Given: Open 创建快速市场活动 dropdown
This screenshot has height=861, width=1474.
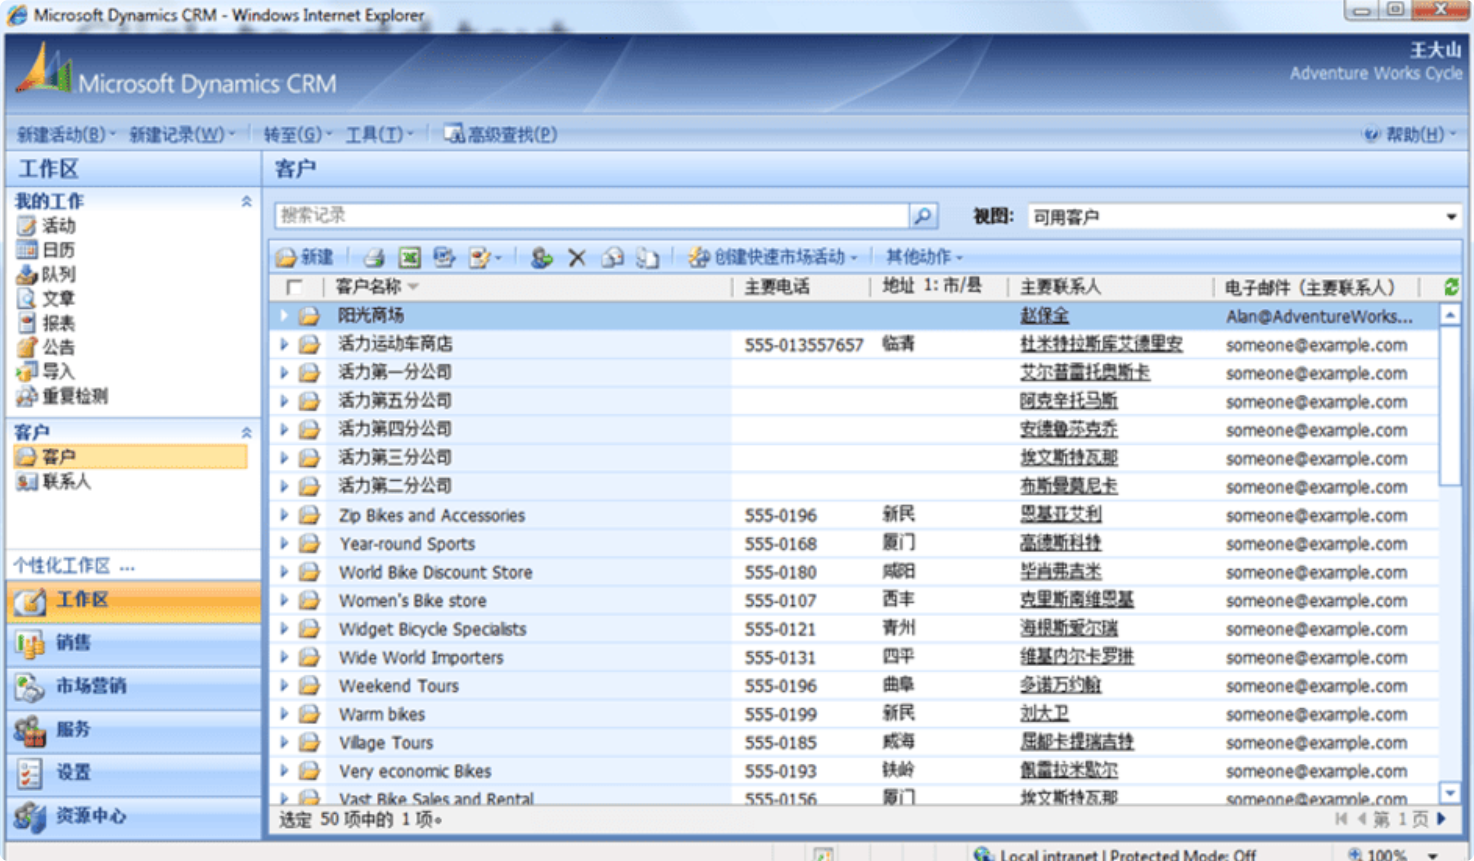Looking at the screenshot, I should 773,258.
